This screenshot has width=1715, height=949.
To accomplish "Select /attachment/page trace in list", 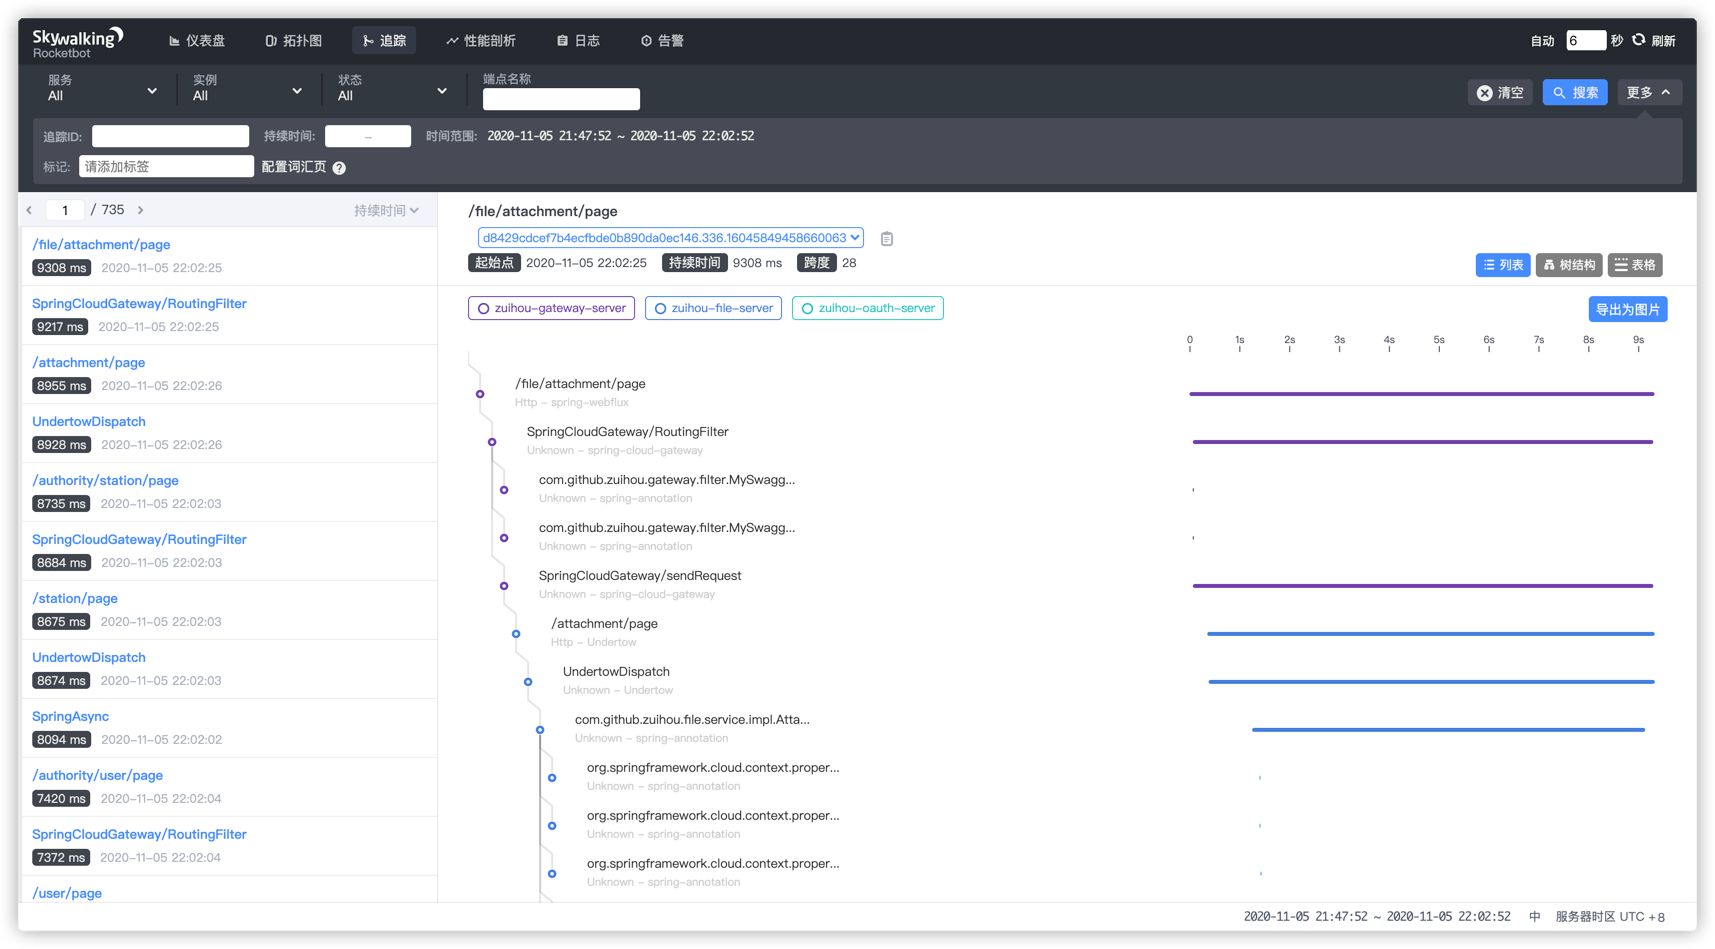I will [x=229, y=374].
